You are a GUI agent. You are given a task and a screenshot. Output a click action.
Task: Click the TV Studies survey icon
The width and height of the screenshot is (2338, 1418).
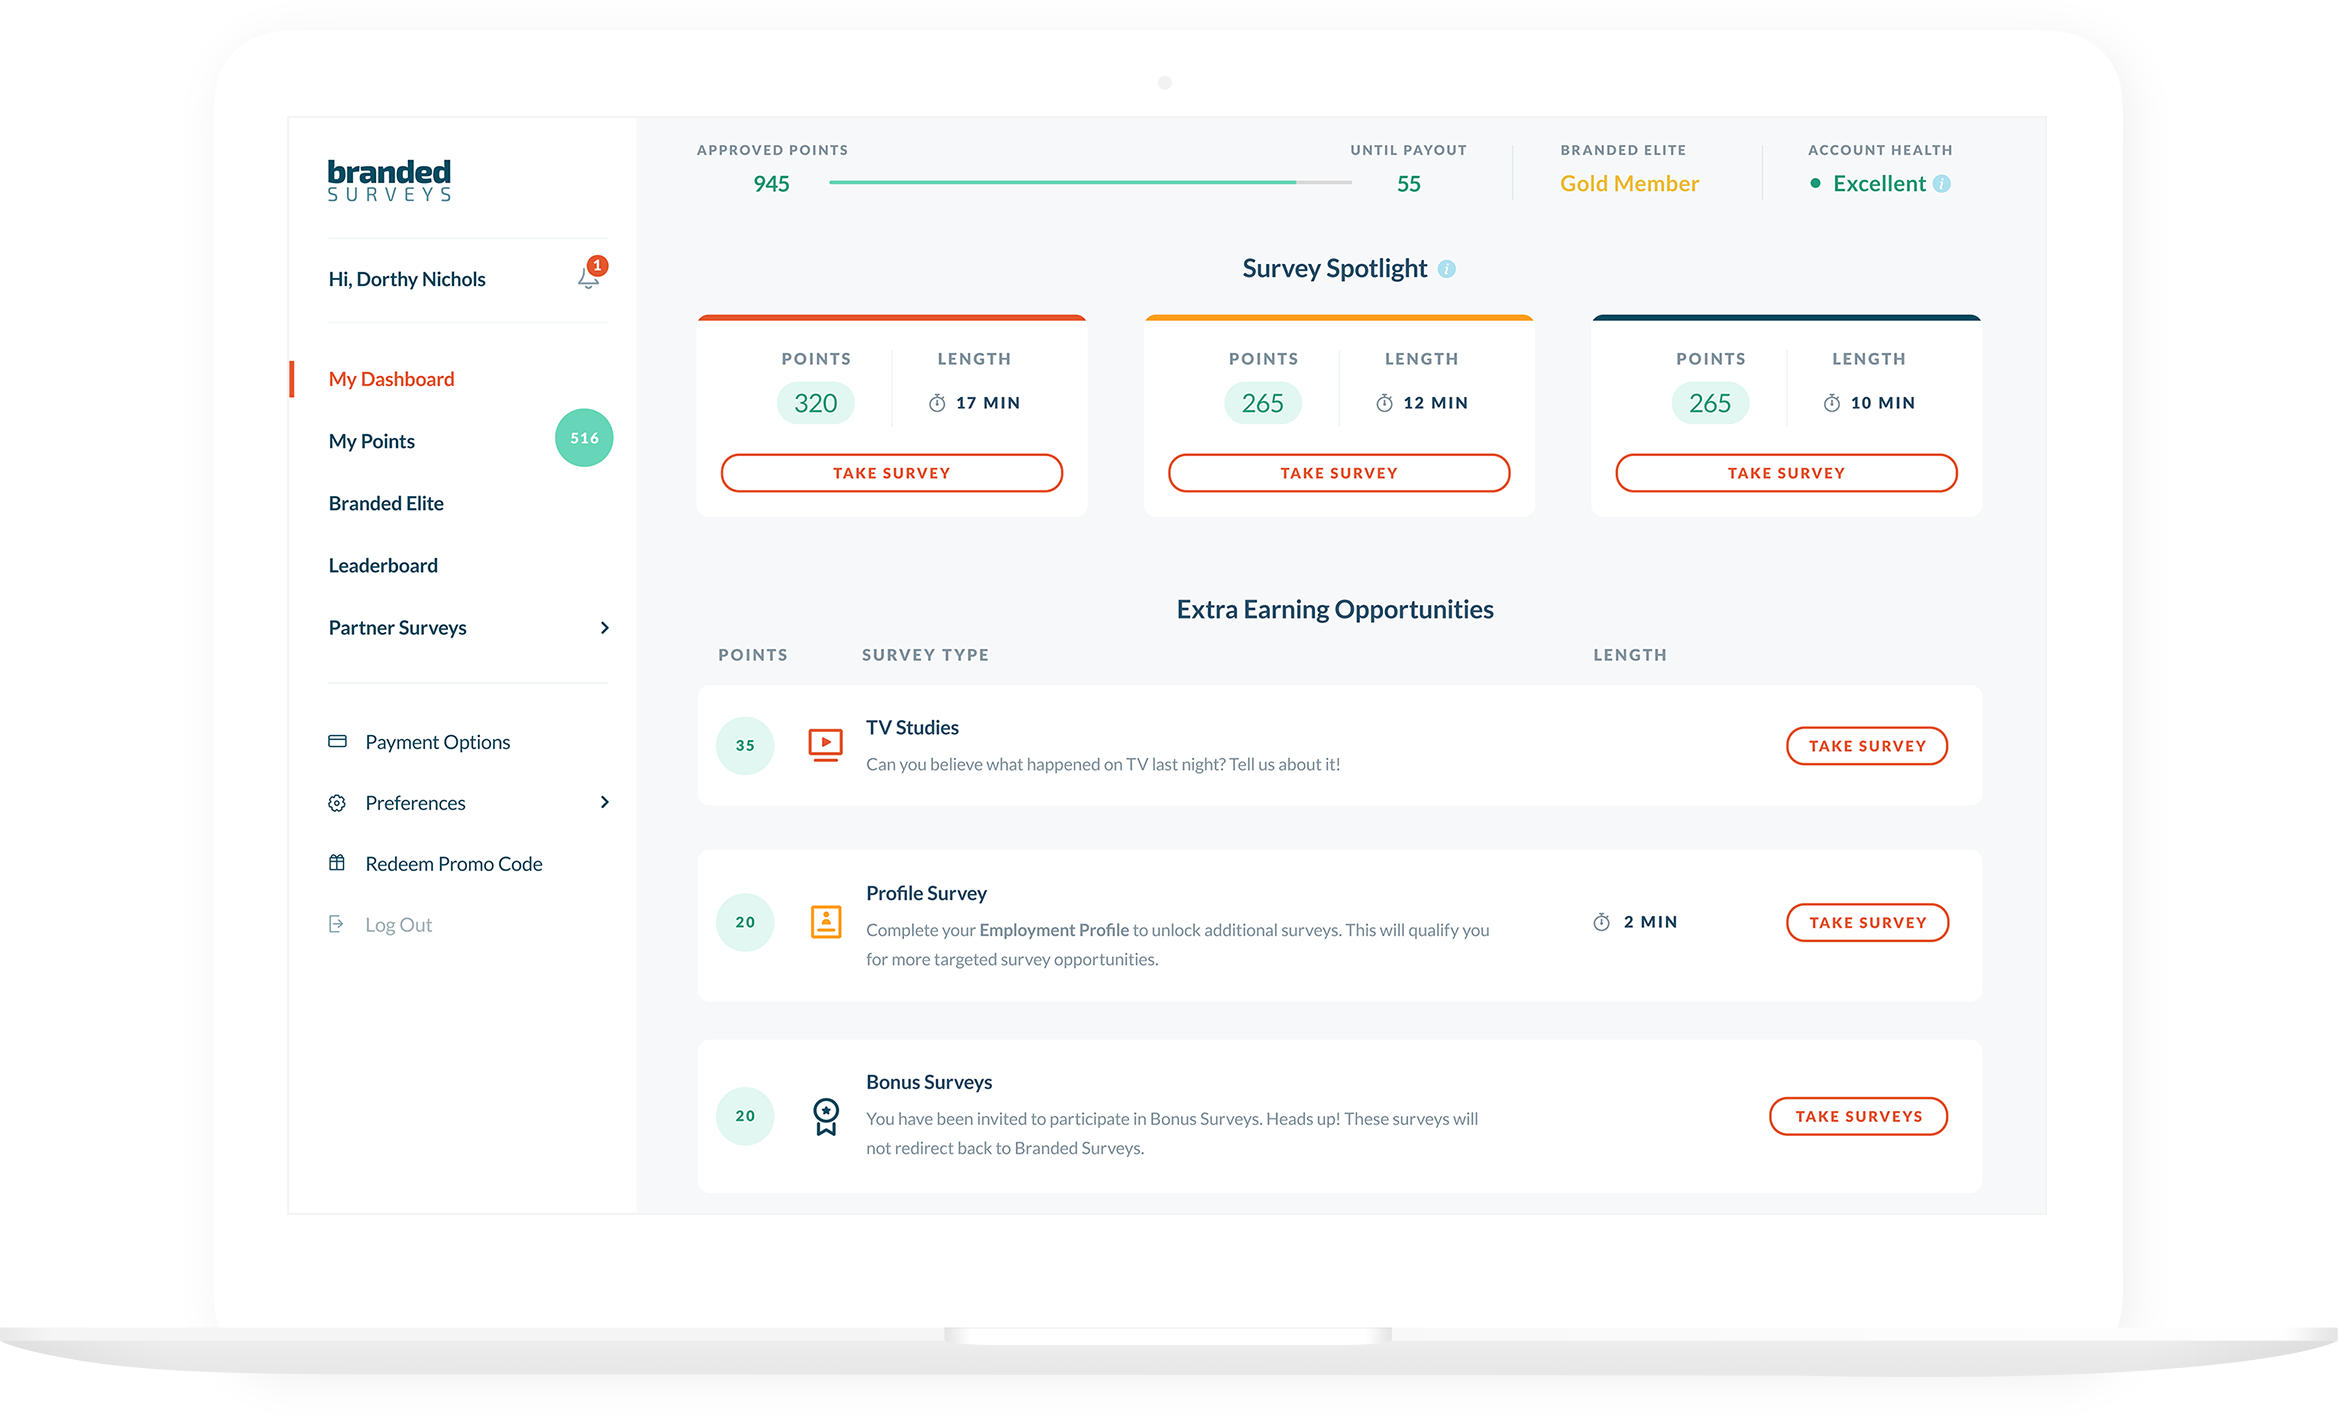(823, 743)
